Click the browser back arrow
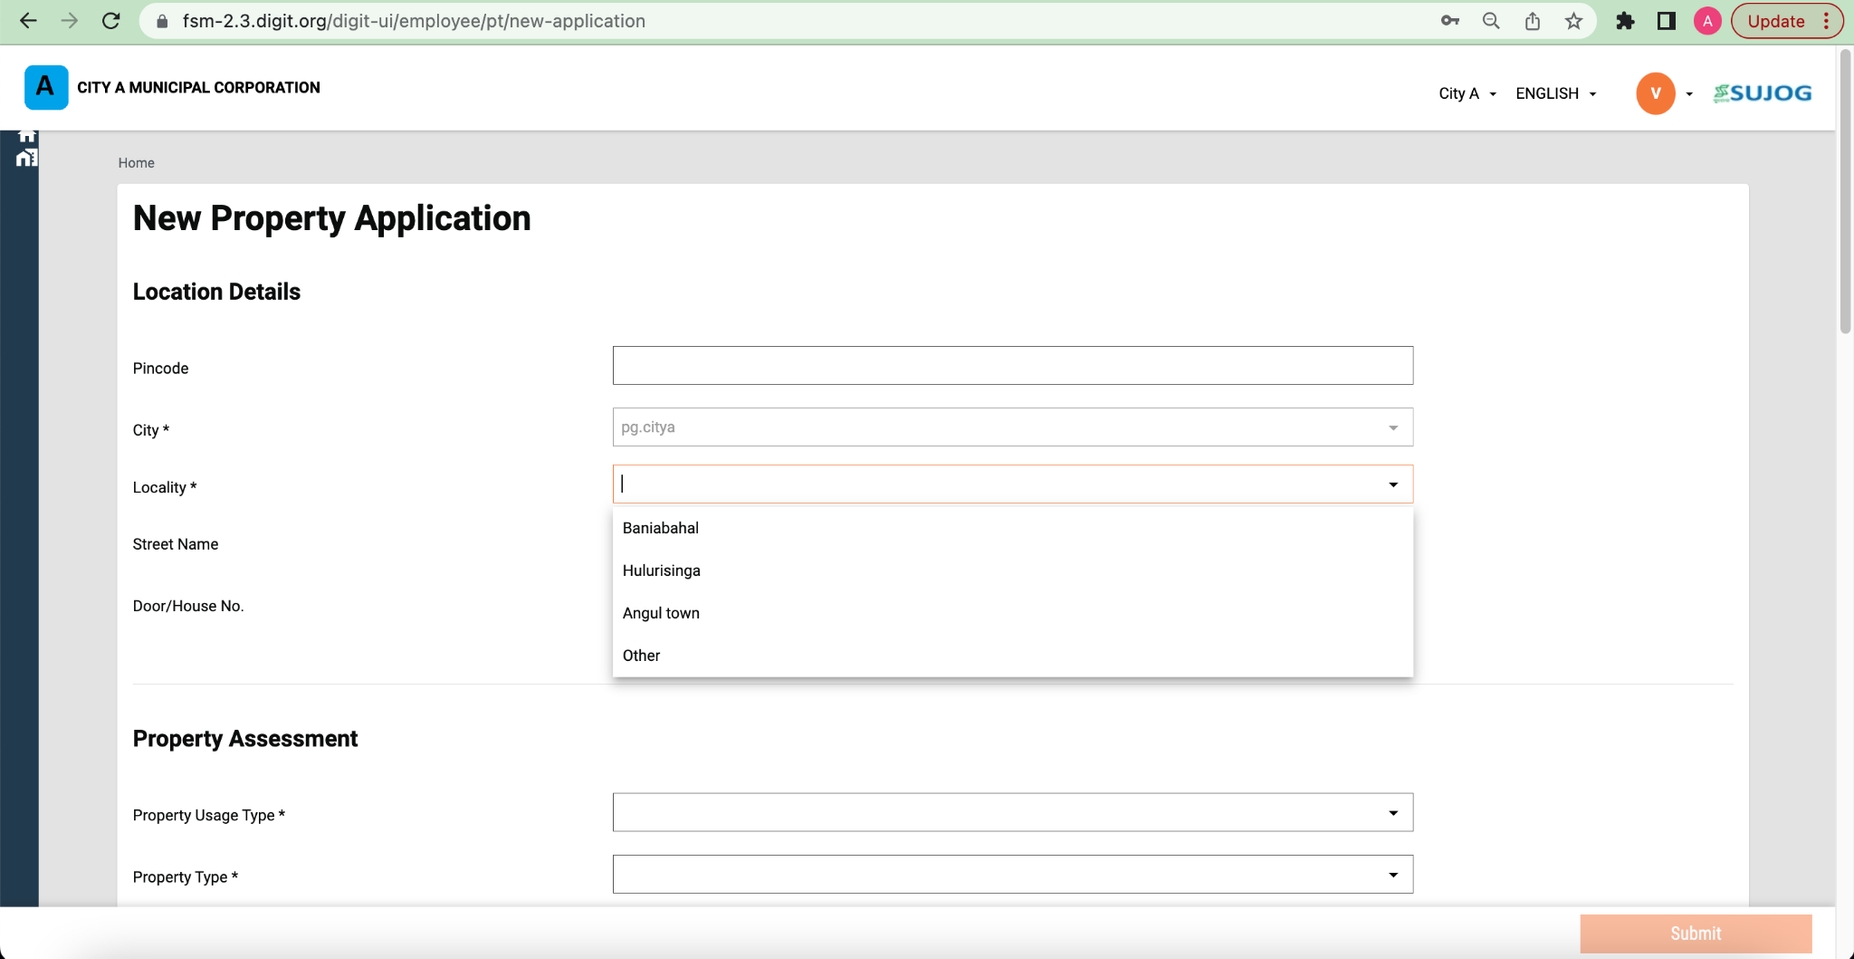The width and height of the screenshot is (1854, 959). tap(28, 21)
